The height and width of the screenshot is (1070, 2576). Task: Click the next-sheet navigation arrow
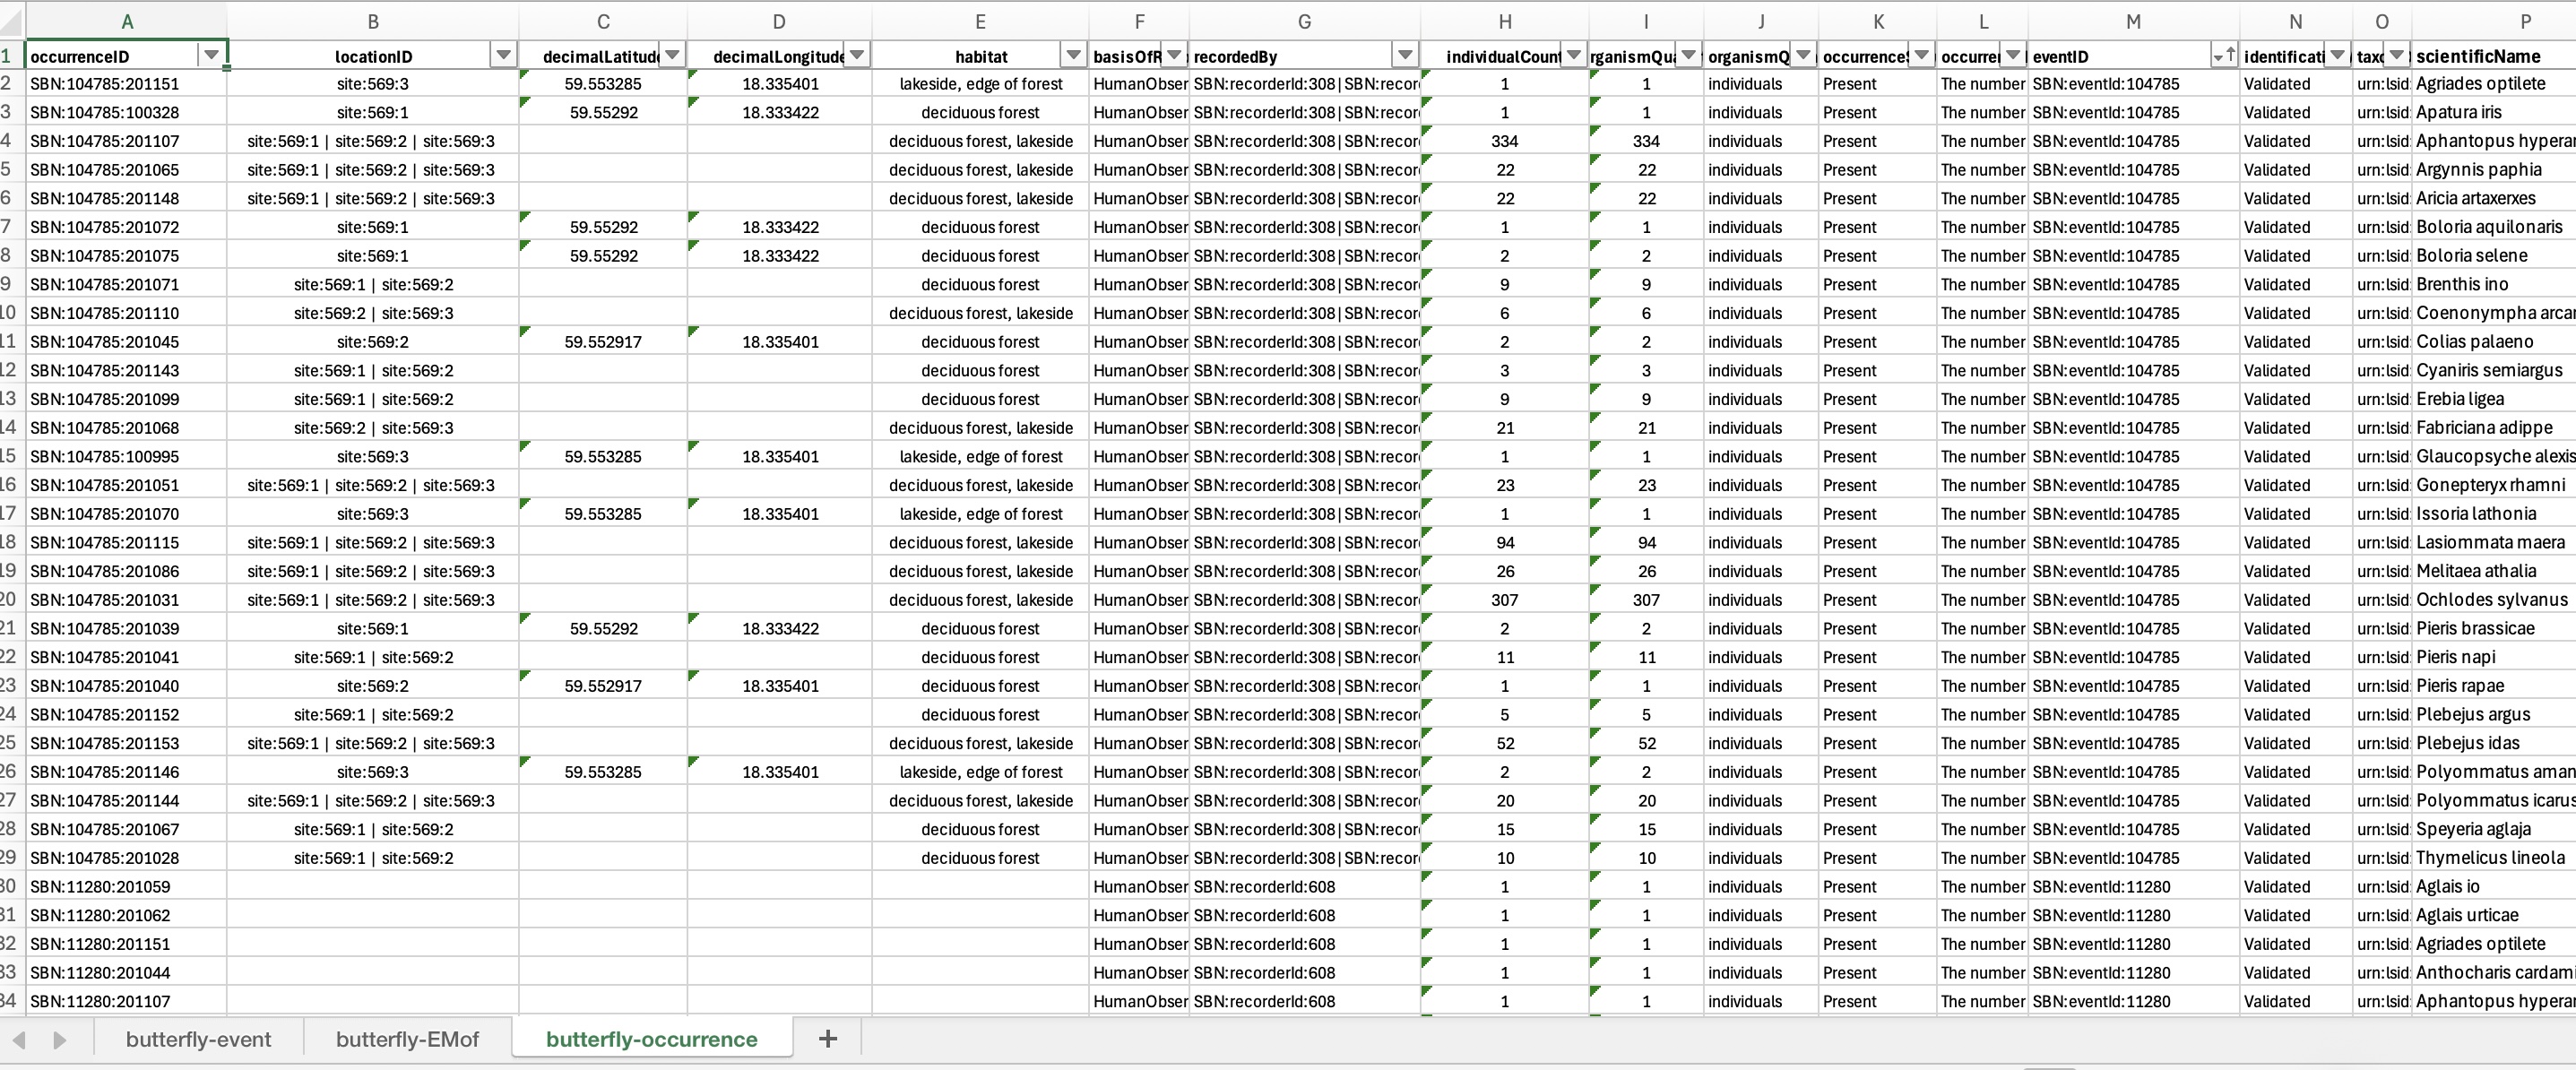point(59,1040)
